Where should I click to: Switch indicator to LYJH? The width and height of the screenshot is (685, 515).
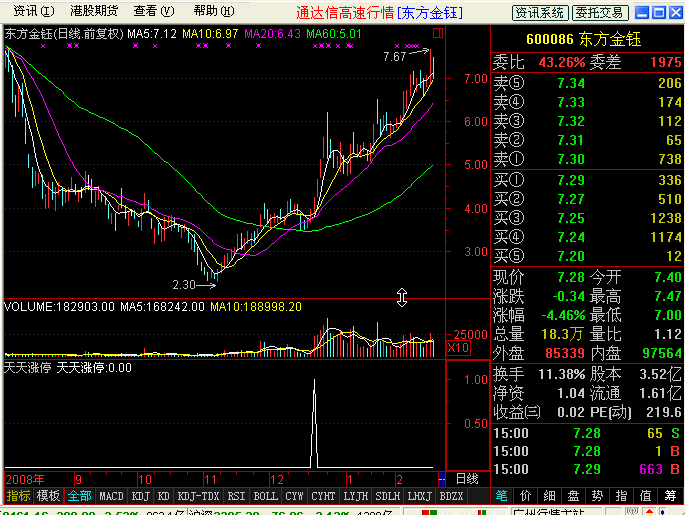click(355, 496)
